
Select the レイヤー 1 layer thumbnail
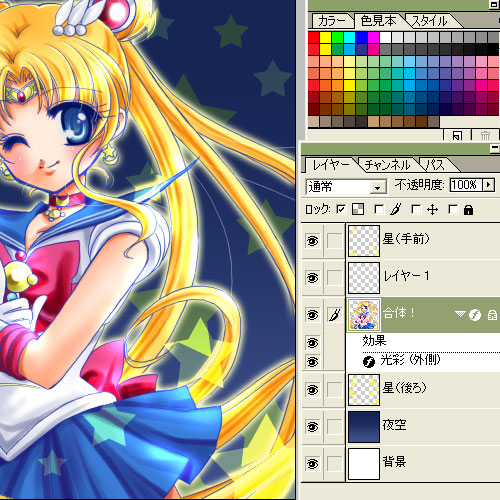click(x=364, y=278)
